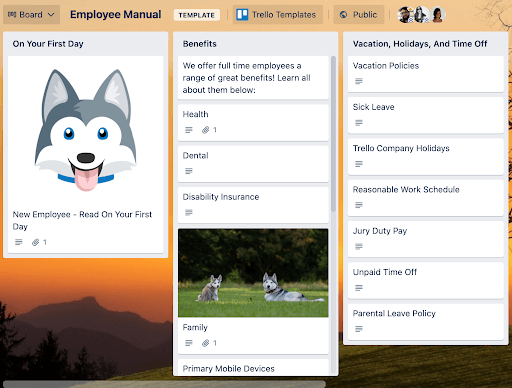
Task: Click description icon on Reasonable Work Schedule card
Action: (x=359, y=205)
